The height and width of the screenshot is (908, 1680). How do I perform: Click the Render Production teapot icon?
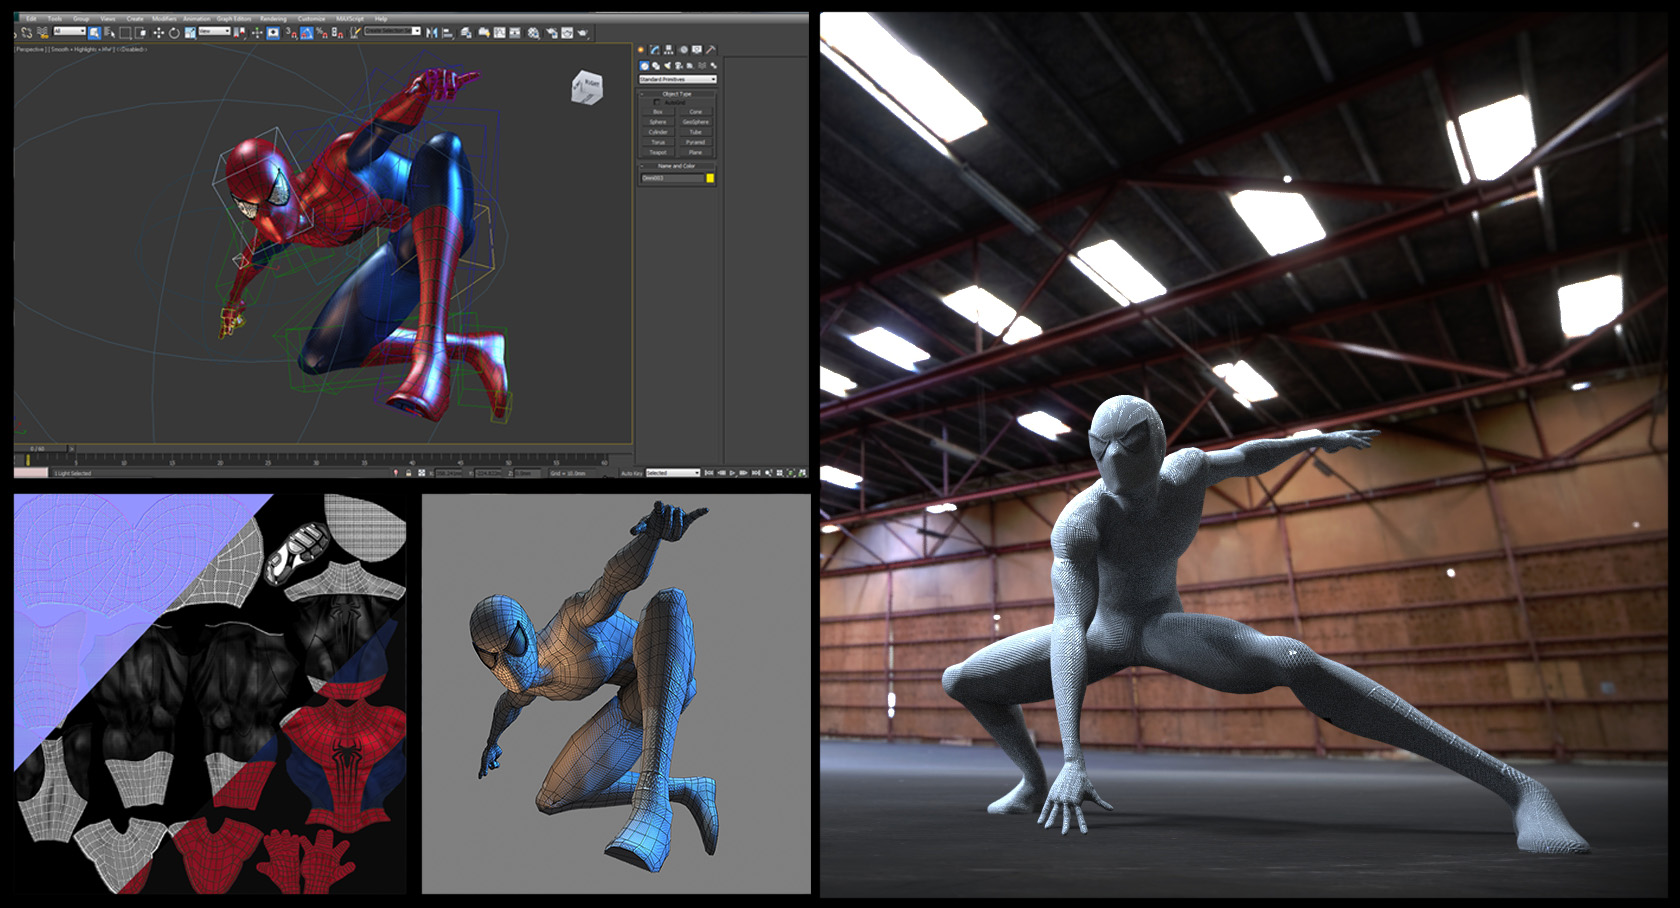tap(583, 32)
